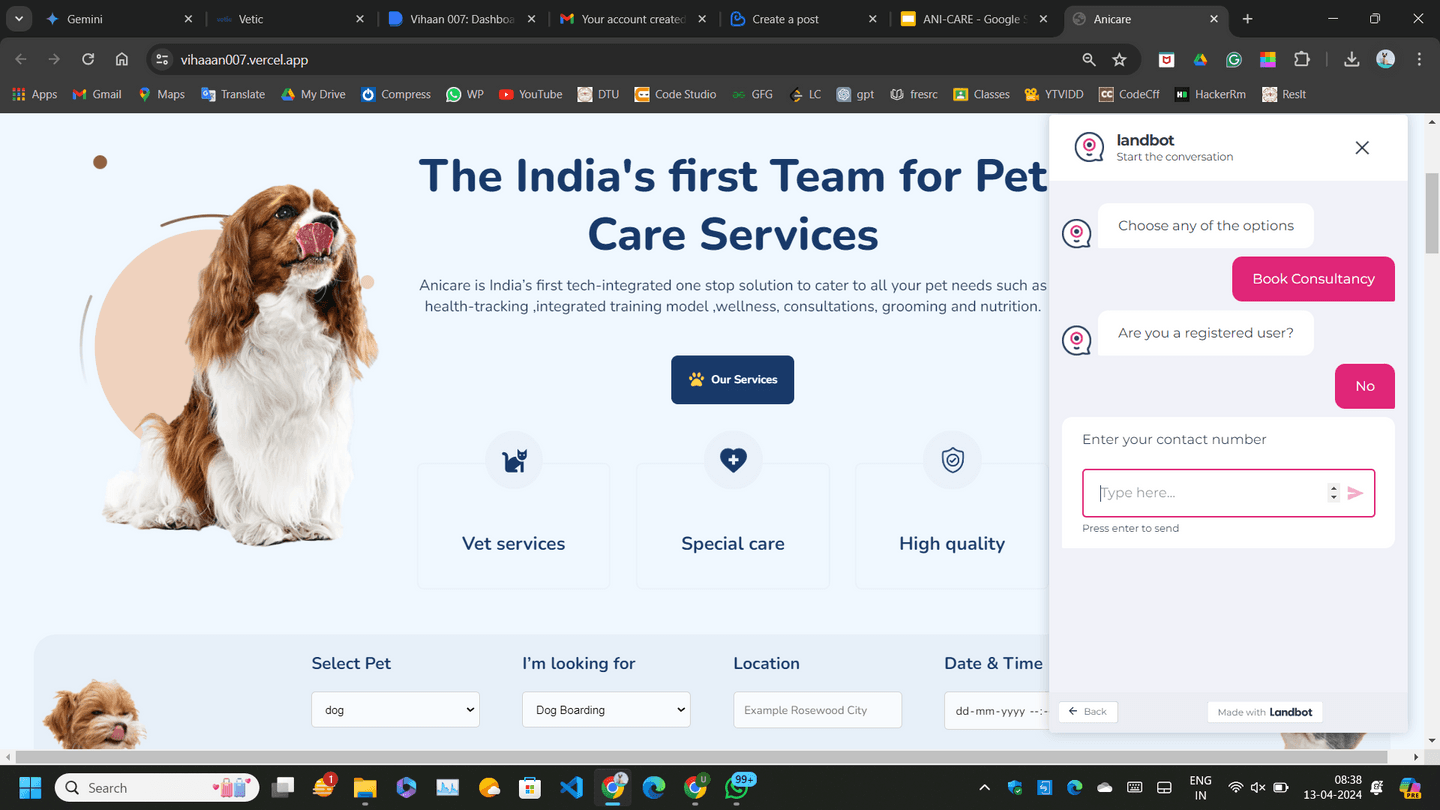Open the Chrome downloads icon
Viewport: 1440px width, 810px height.
[x=1351, y=60]
